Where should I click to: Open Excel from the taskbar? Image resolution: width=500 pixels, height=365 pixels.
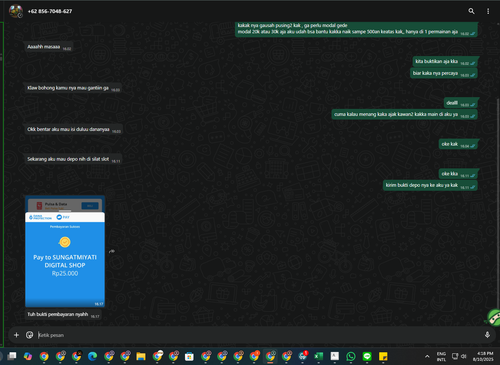tap(318, 356)
